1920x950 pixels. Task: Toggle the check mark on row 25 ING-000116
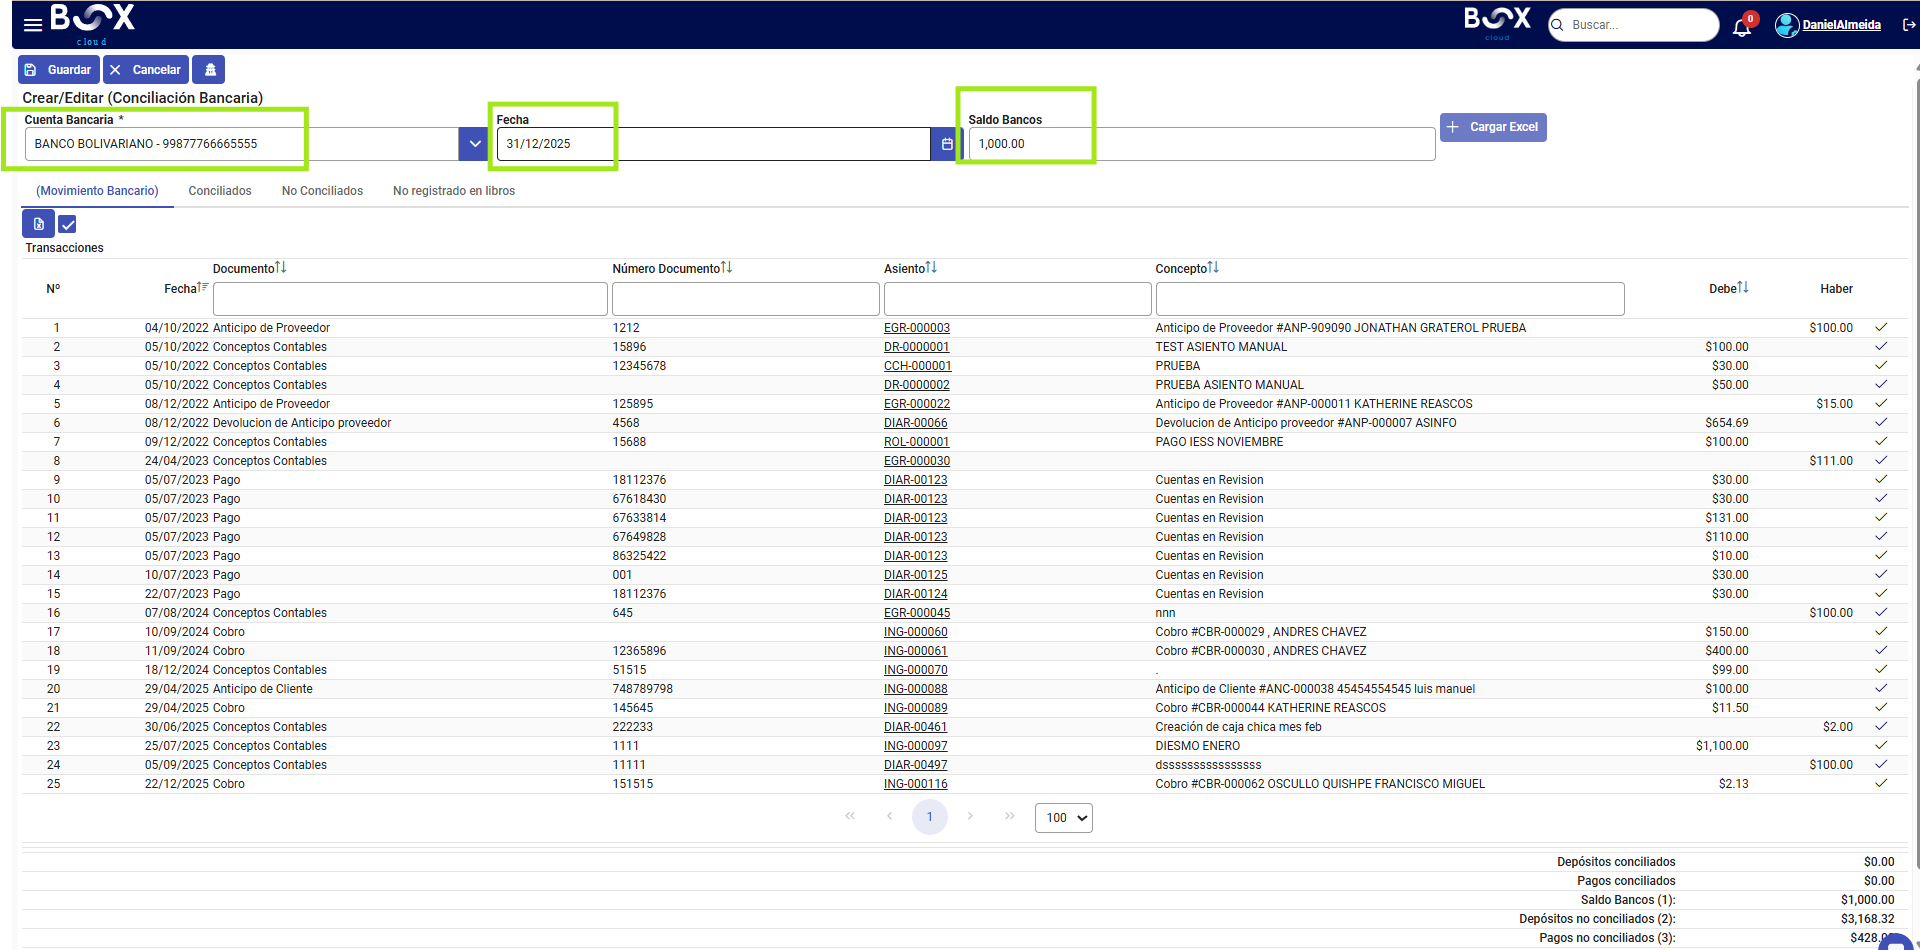pos(1881,784)
